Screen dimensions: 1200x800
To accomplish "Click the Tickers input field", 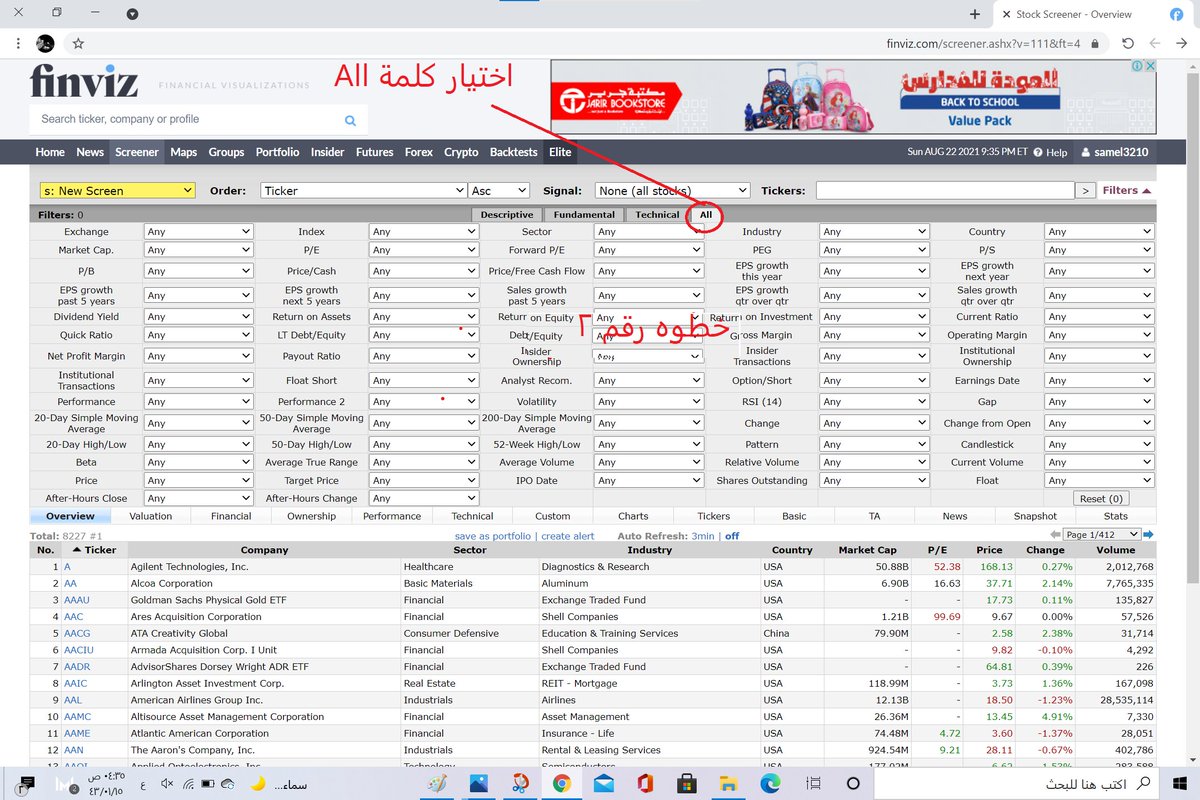I will (x=944, y=190).
